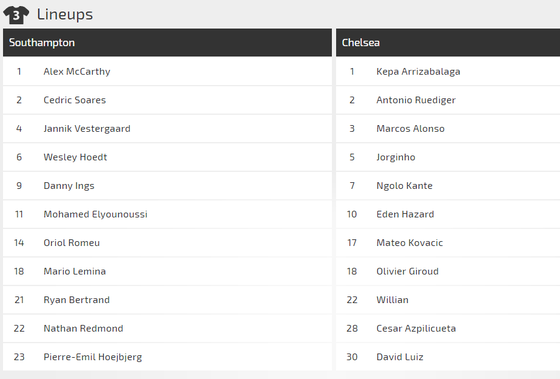
Task: Click Eden Hazard's name
Action: click(x=405, y=214)
